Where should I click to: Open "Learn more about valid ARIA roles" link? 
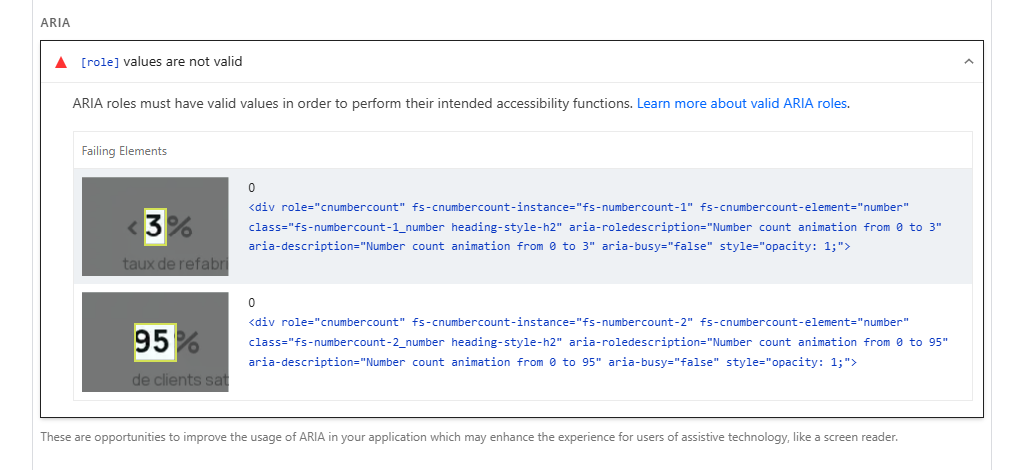click(x=742, y=103)
